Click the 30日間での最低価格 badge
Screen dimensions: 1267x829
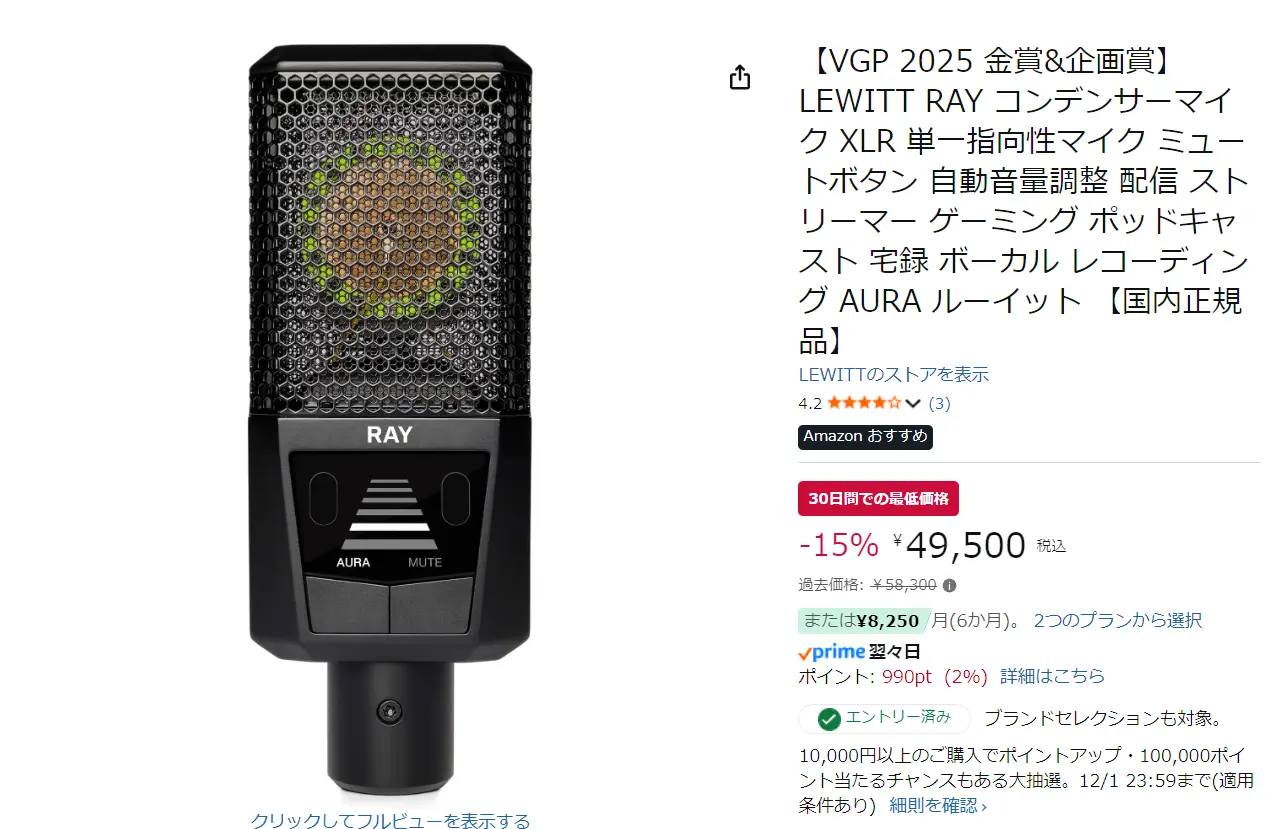(x=878, y=498)
